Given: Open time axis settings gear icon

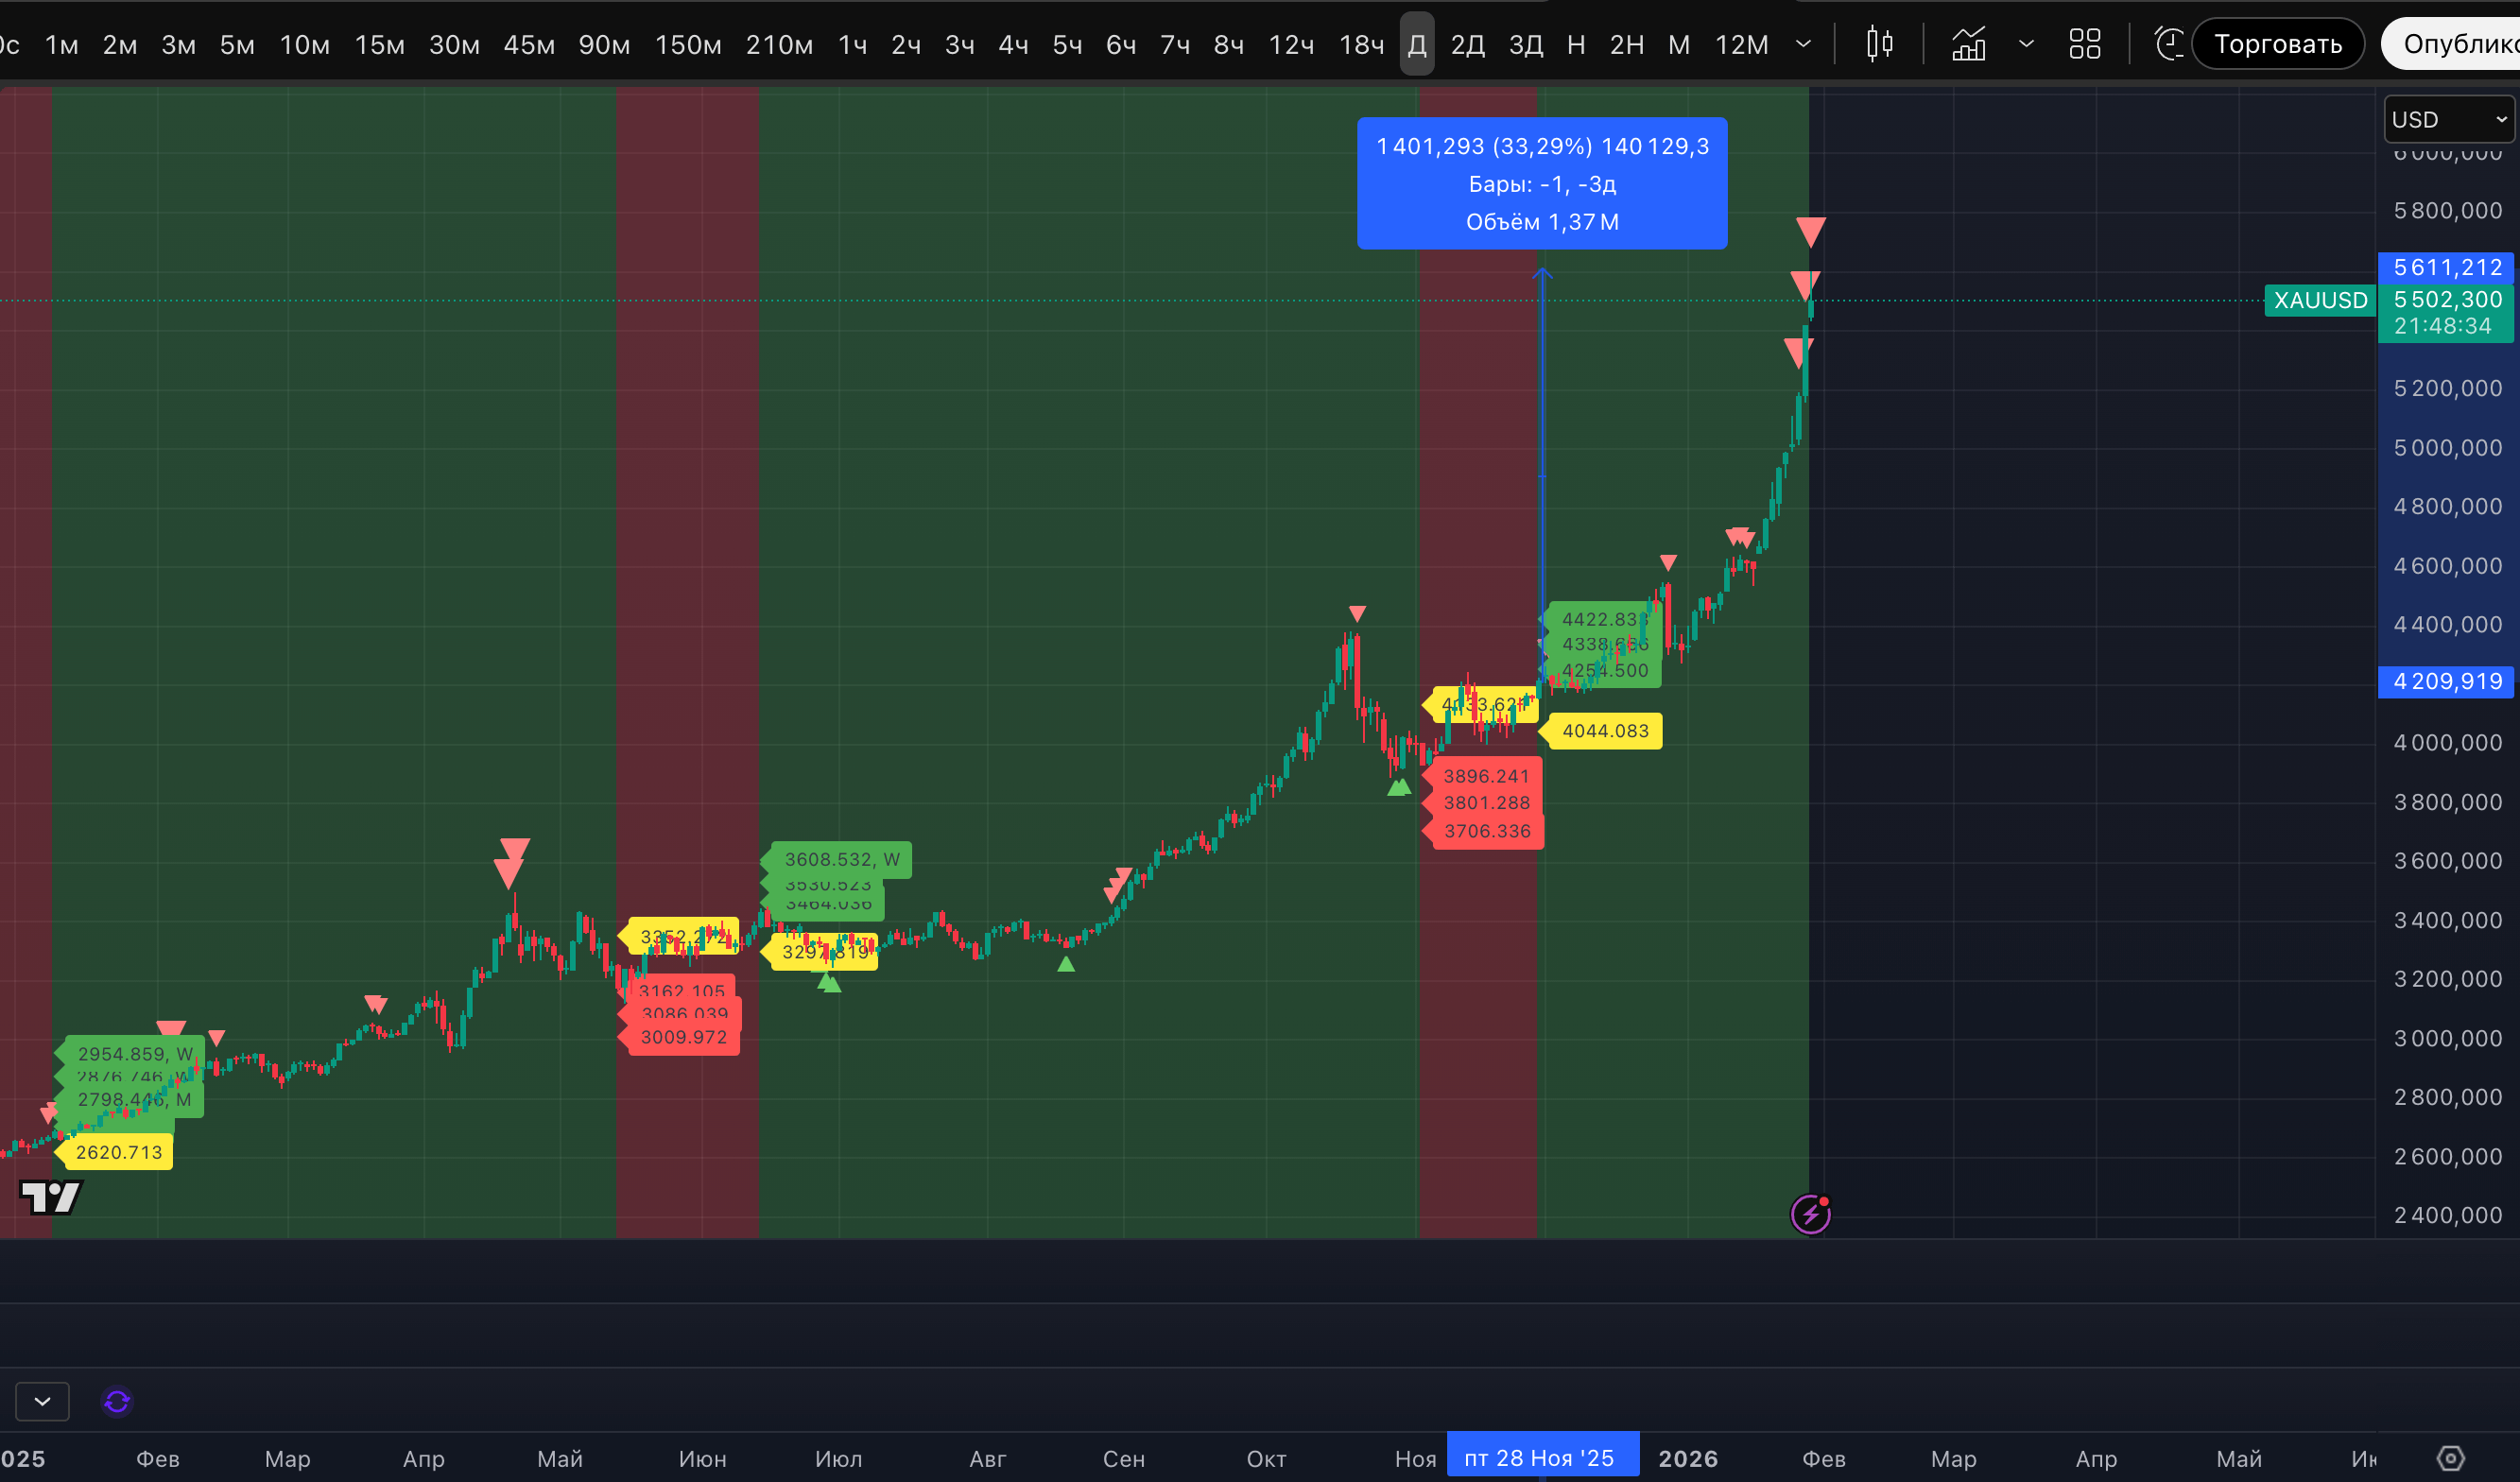Looking at the screenshot, I should tap(2450, 1458).
